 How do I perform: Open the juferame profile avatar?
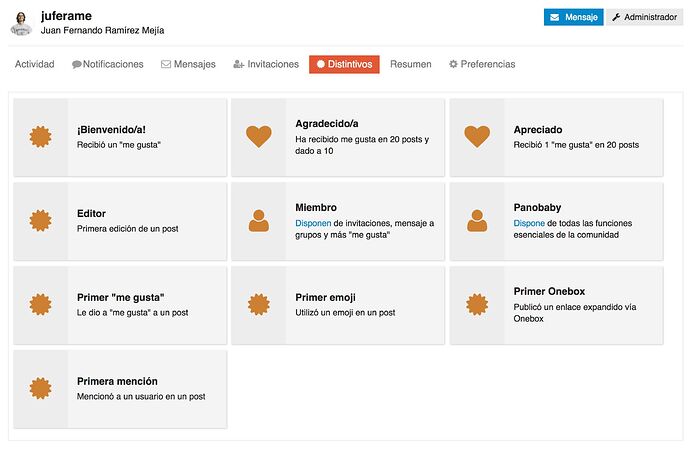click(21, 23)
